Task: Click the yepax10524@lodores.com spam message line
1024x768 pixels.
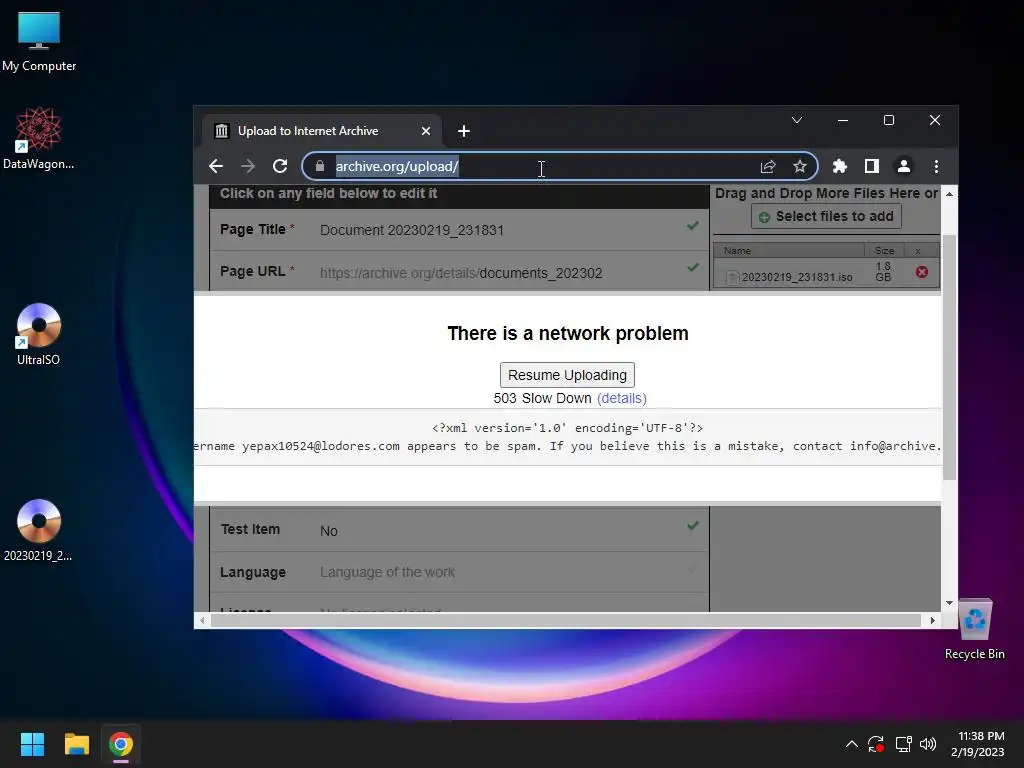Action: (568, 446)
